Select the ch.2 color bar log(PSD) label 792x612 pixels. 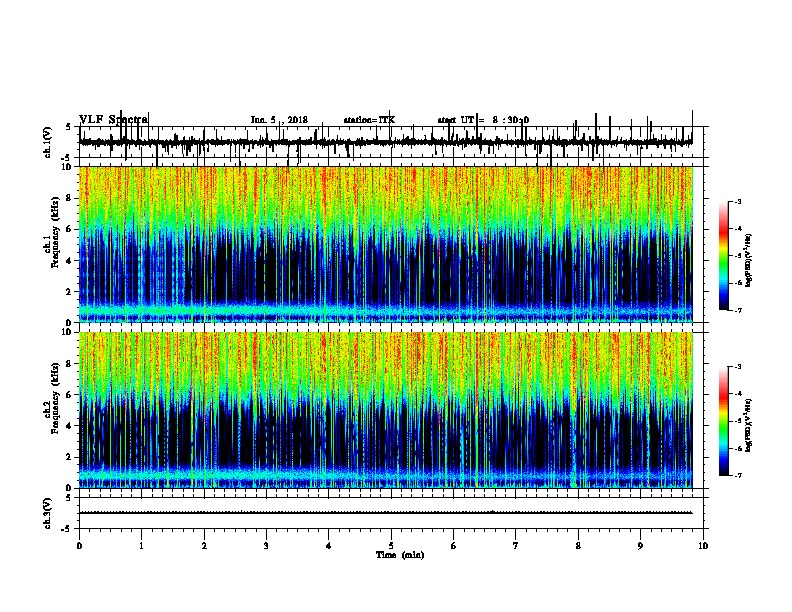[x=749, y=425]
